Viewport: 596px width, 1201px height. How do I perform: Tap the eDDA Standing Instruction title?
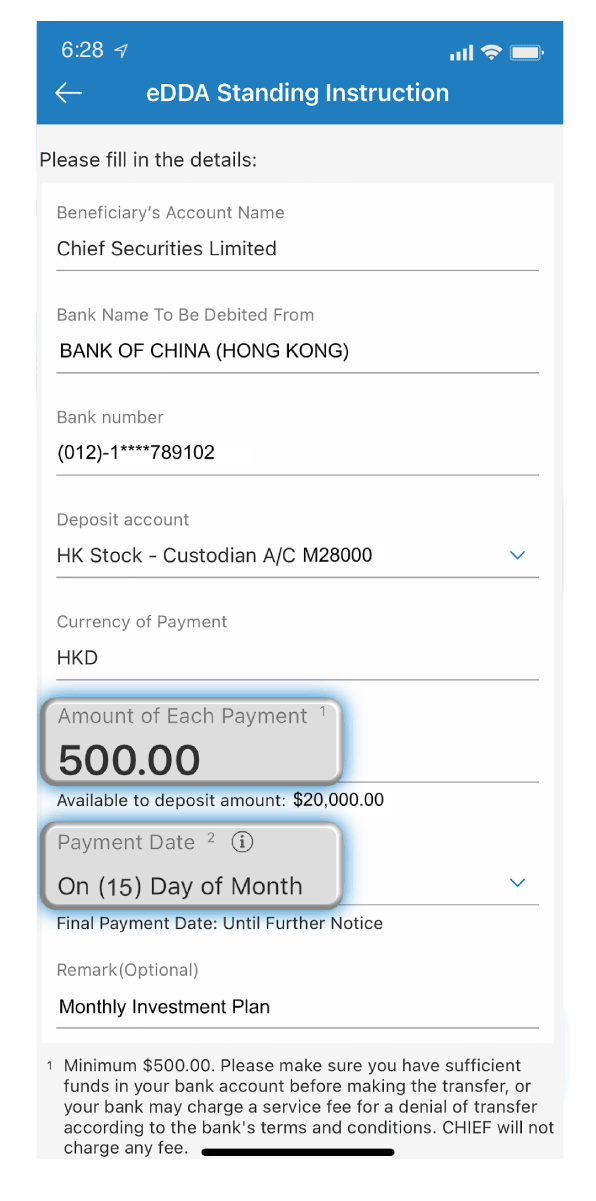point(297,93)
